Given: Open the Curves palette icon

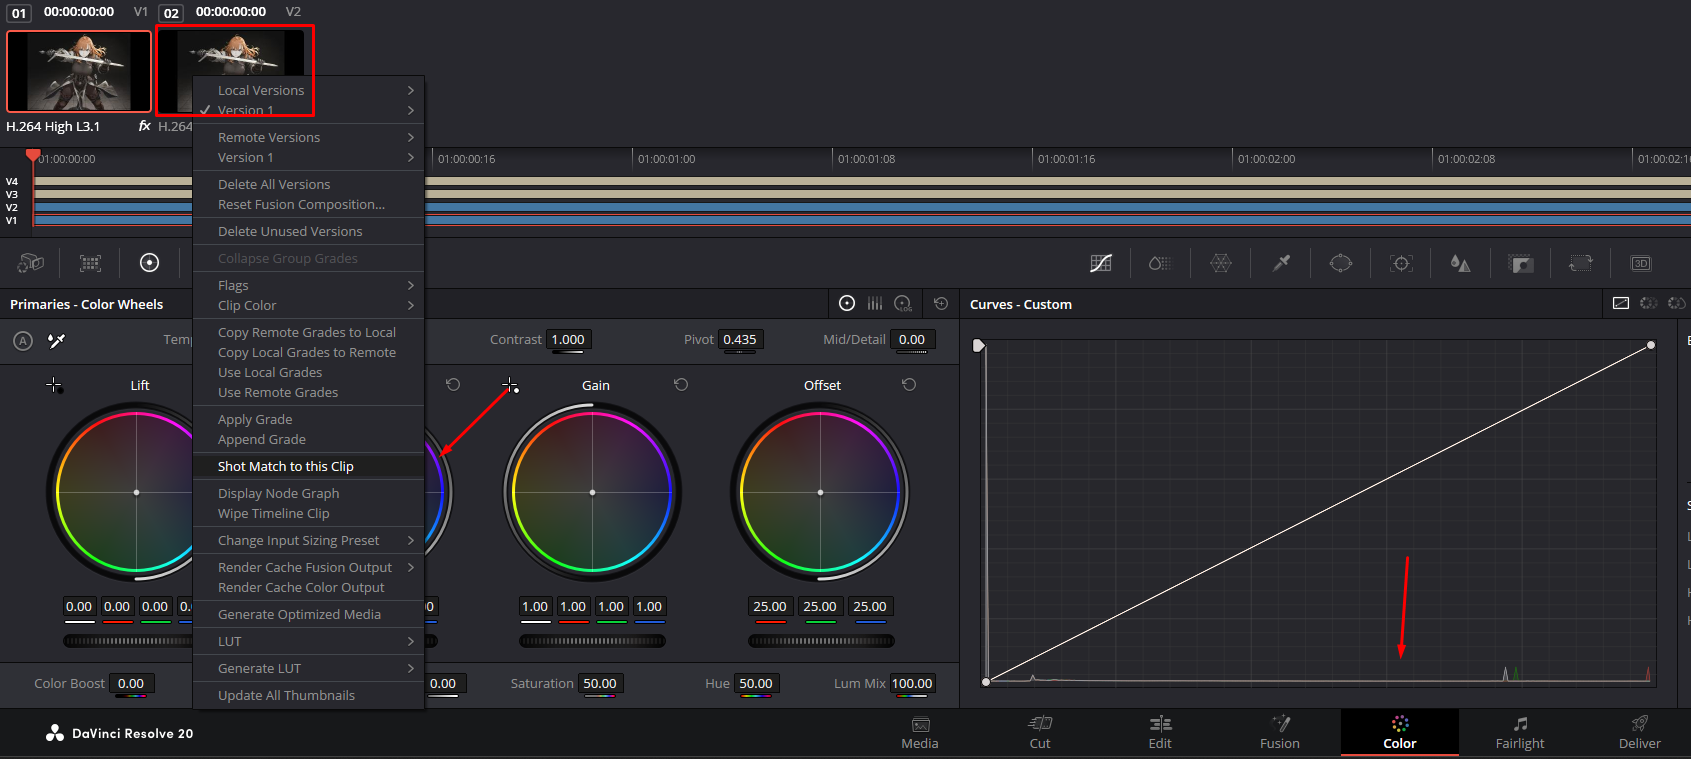Looking at the screenshot, I should (x=1101, y=263).
